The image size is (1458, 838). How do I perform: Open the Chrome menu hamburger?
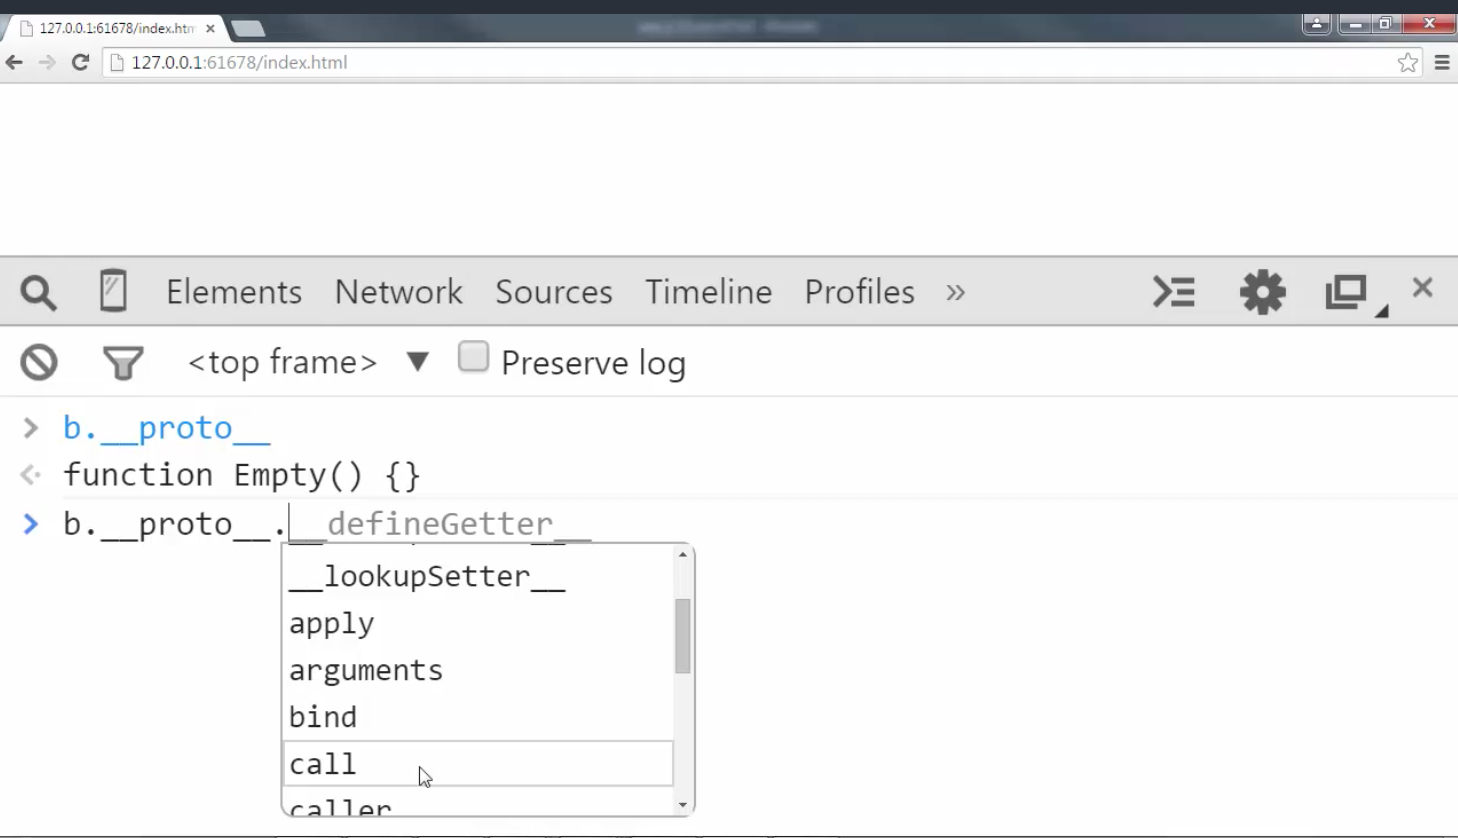tap(1442, 62)
